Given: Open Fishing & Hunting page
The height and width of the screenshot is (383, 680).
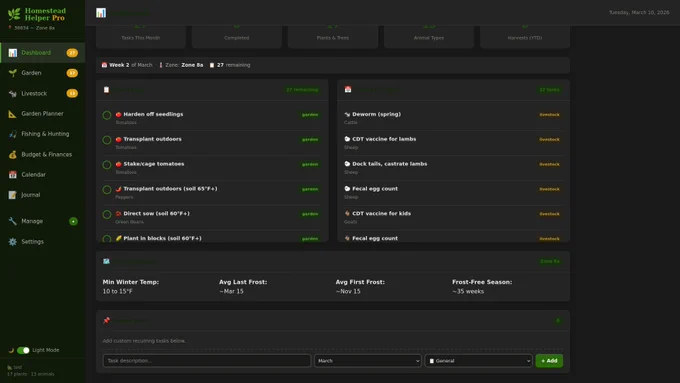Looking at the screenshot, I should [x=42, y=134].
